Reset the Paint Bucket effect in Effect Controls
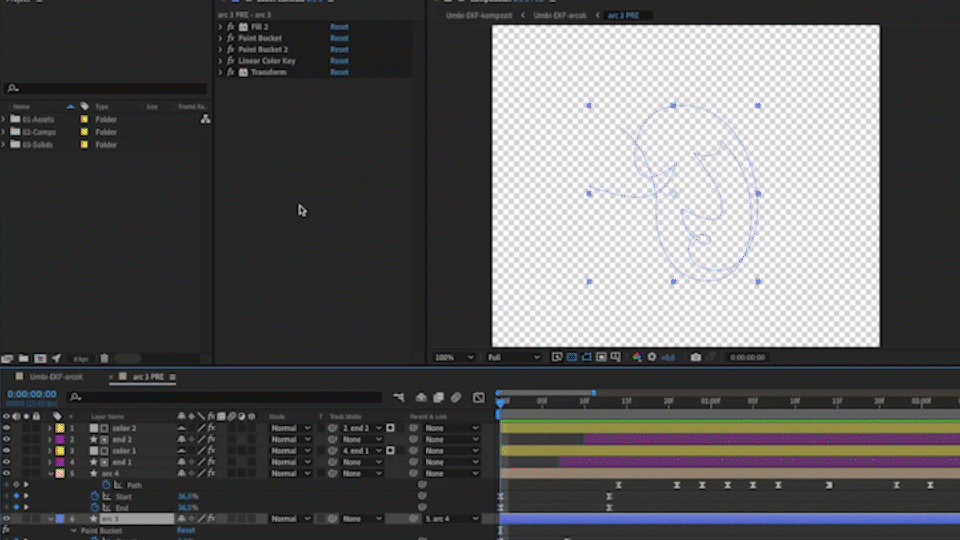Viewport: 960px width, 540px height. point(339,38)
